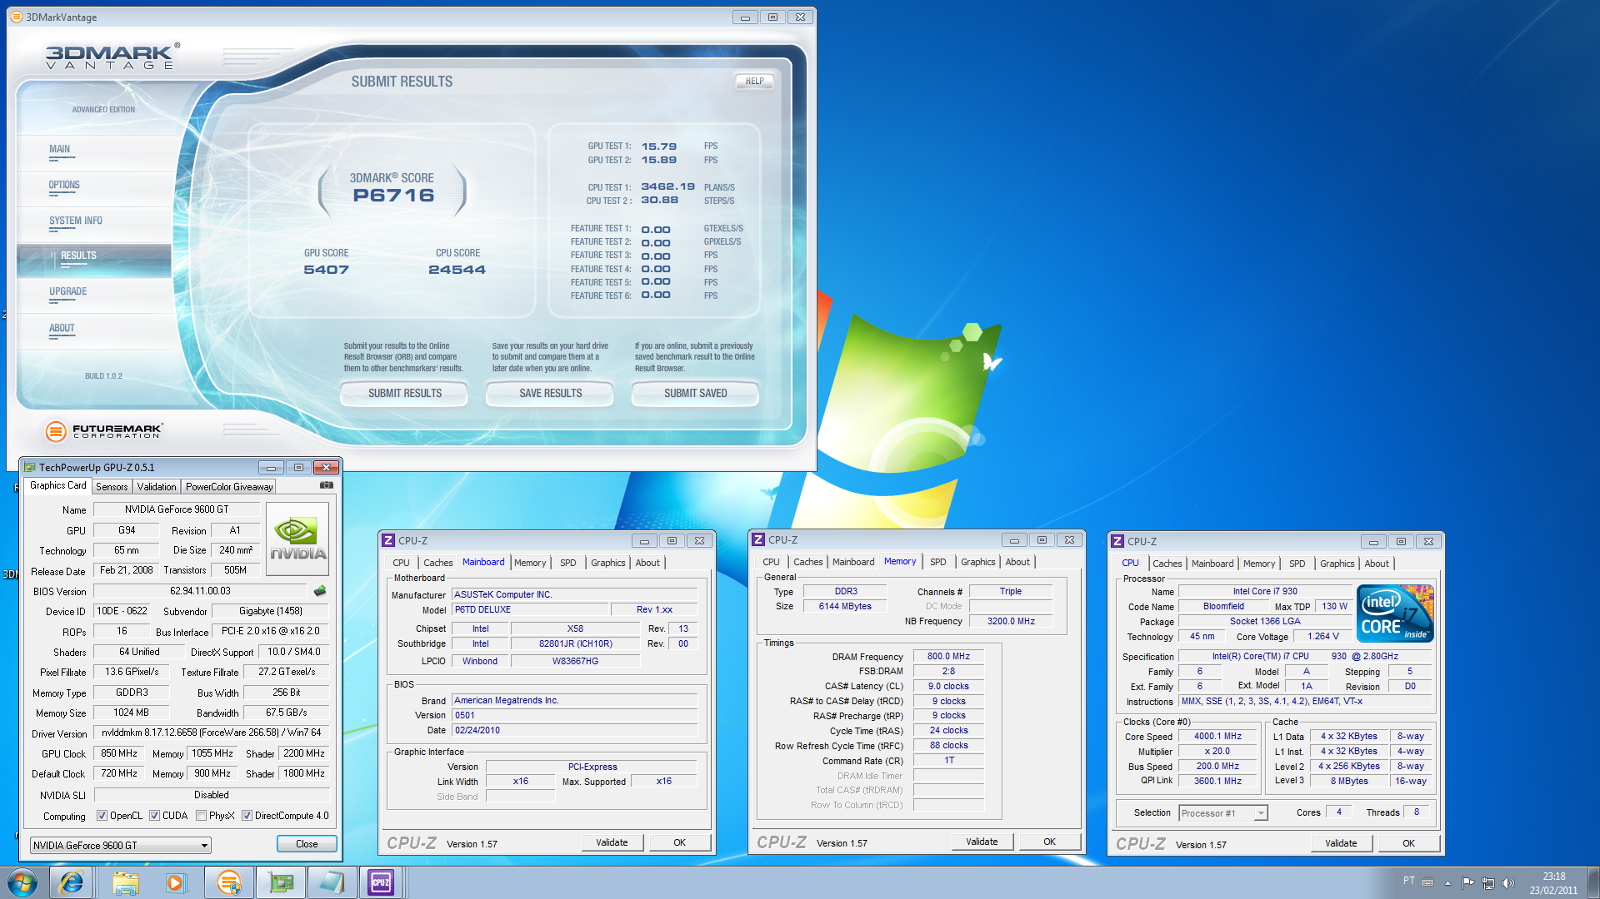
Task: Click the Driver Version field in GPU-Z
Action: pyautogui.click(x=212, y=733)
